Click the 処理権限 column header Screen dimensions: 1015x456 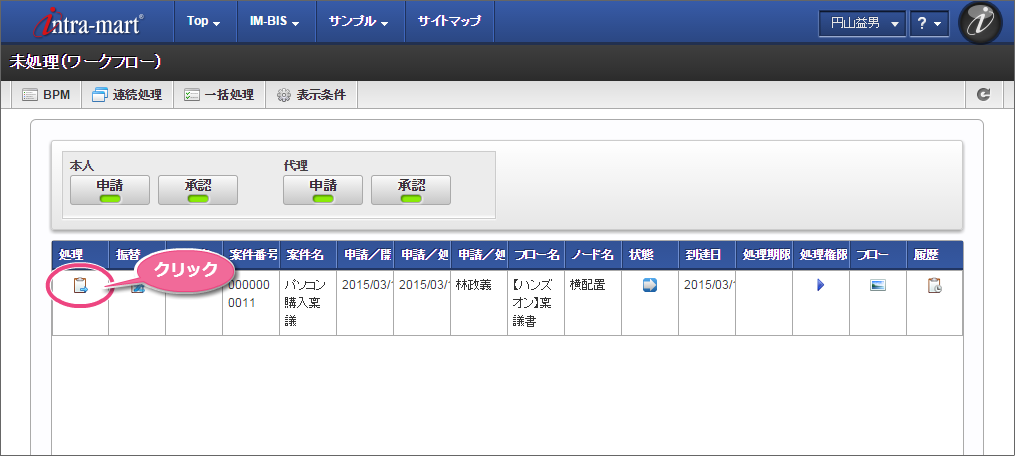(821, 255)
